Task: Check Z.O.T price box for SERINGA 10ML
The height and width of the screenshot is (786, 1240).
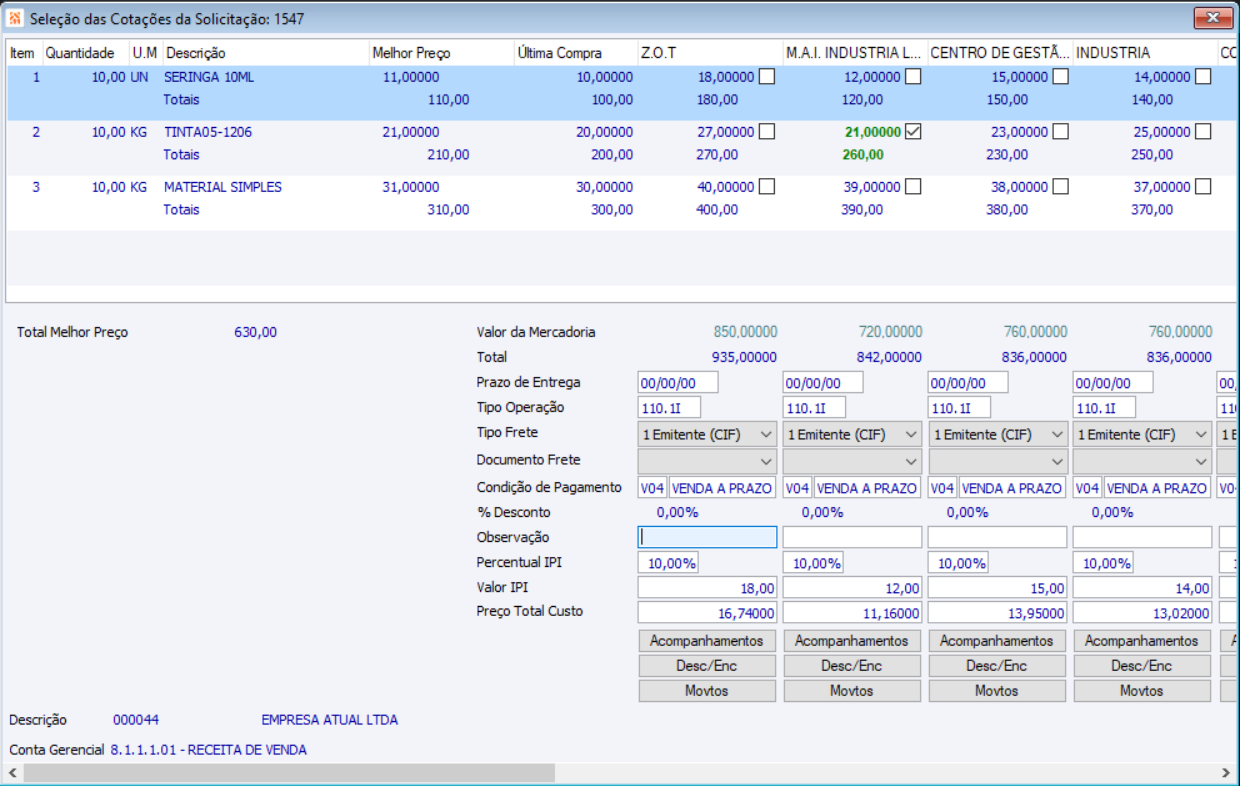Action: pos(767,76)
